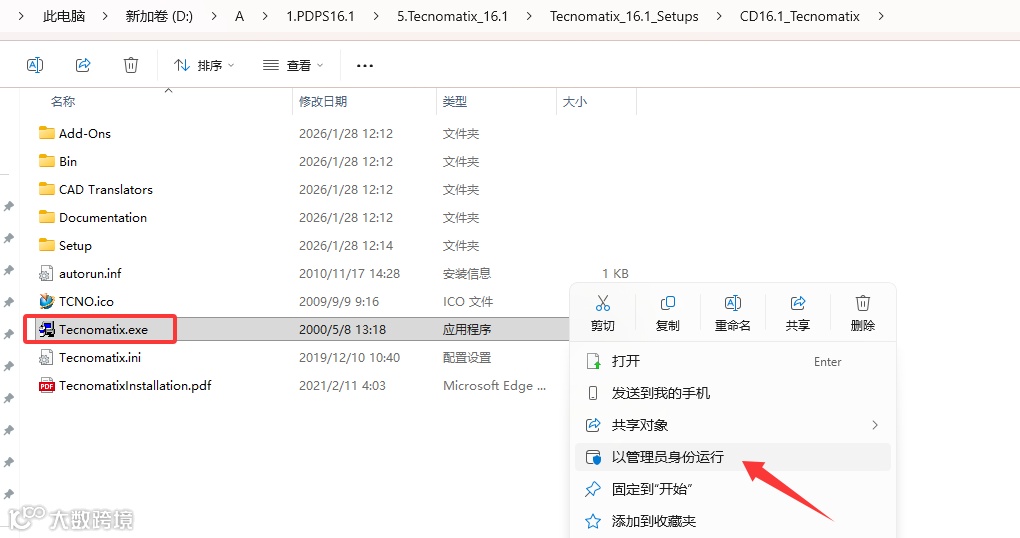Image resolution: width=1020 pixels, height=538 pixels.
Task: Select the Tecnomatix.ini file
Action: (100, 357)
